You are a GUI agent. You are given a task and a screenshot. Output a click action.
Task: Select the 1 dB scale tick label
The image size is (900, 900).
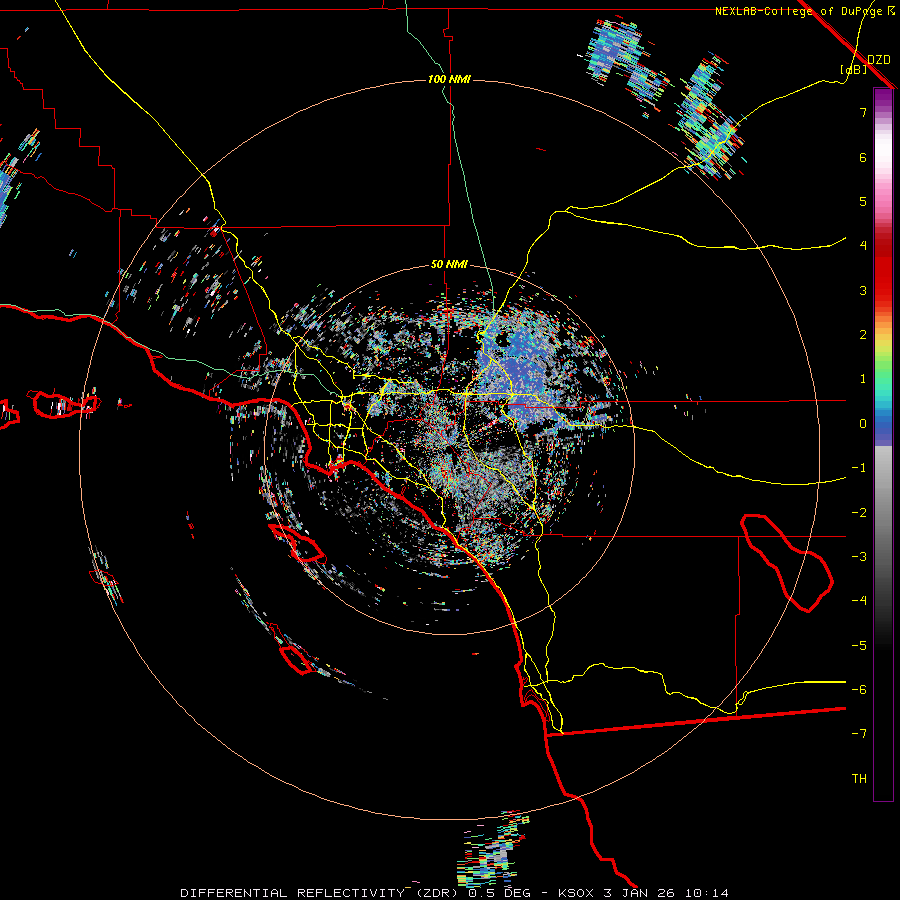(x=863, y=379)
